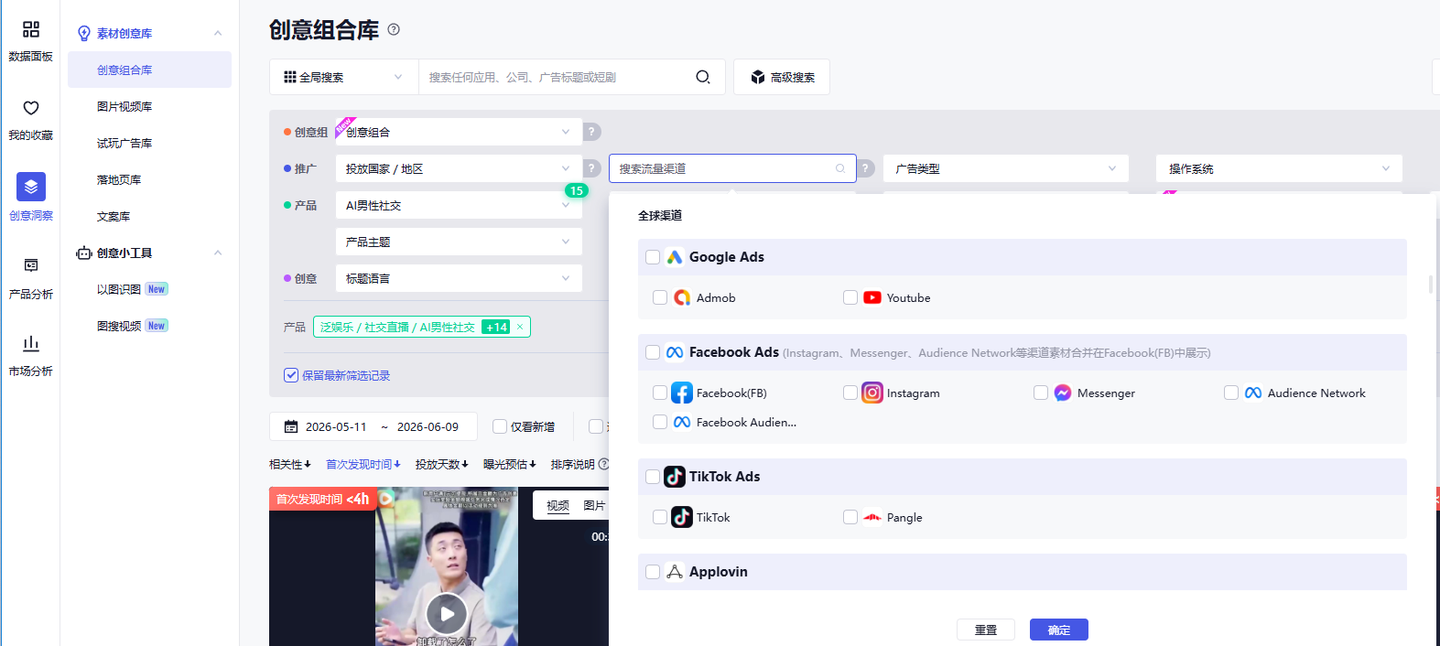Switch to the 图片 tab on card

tap(594, 506)
